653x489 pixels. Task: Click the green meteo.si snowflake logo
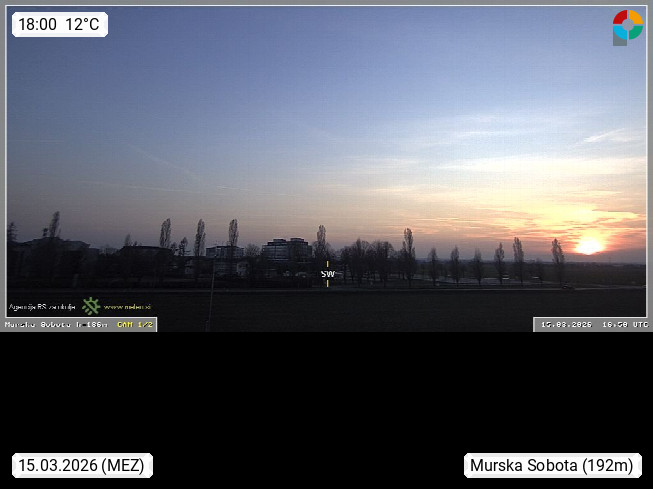click(x=91, y=306)
